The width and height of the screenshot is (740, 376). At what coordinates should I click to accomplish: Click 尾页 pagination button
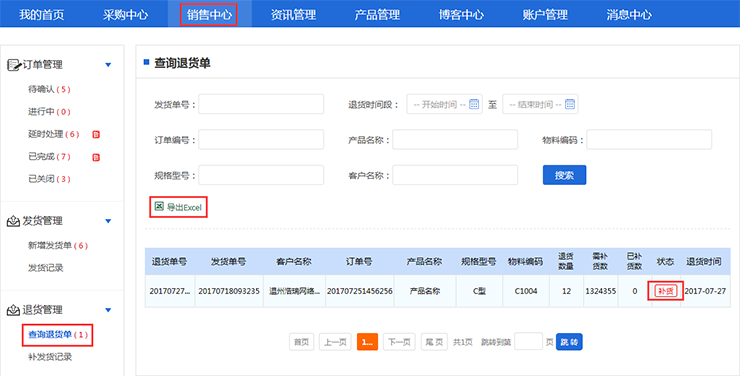click(x=434, y=342)
